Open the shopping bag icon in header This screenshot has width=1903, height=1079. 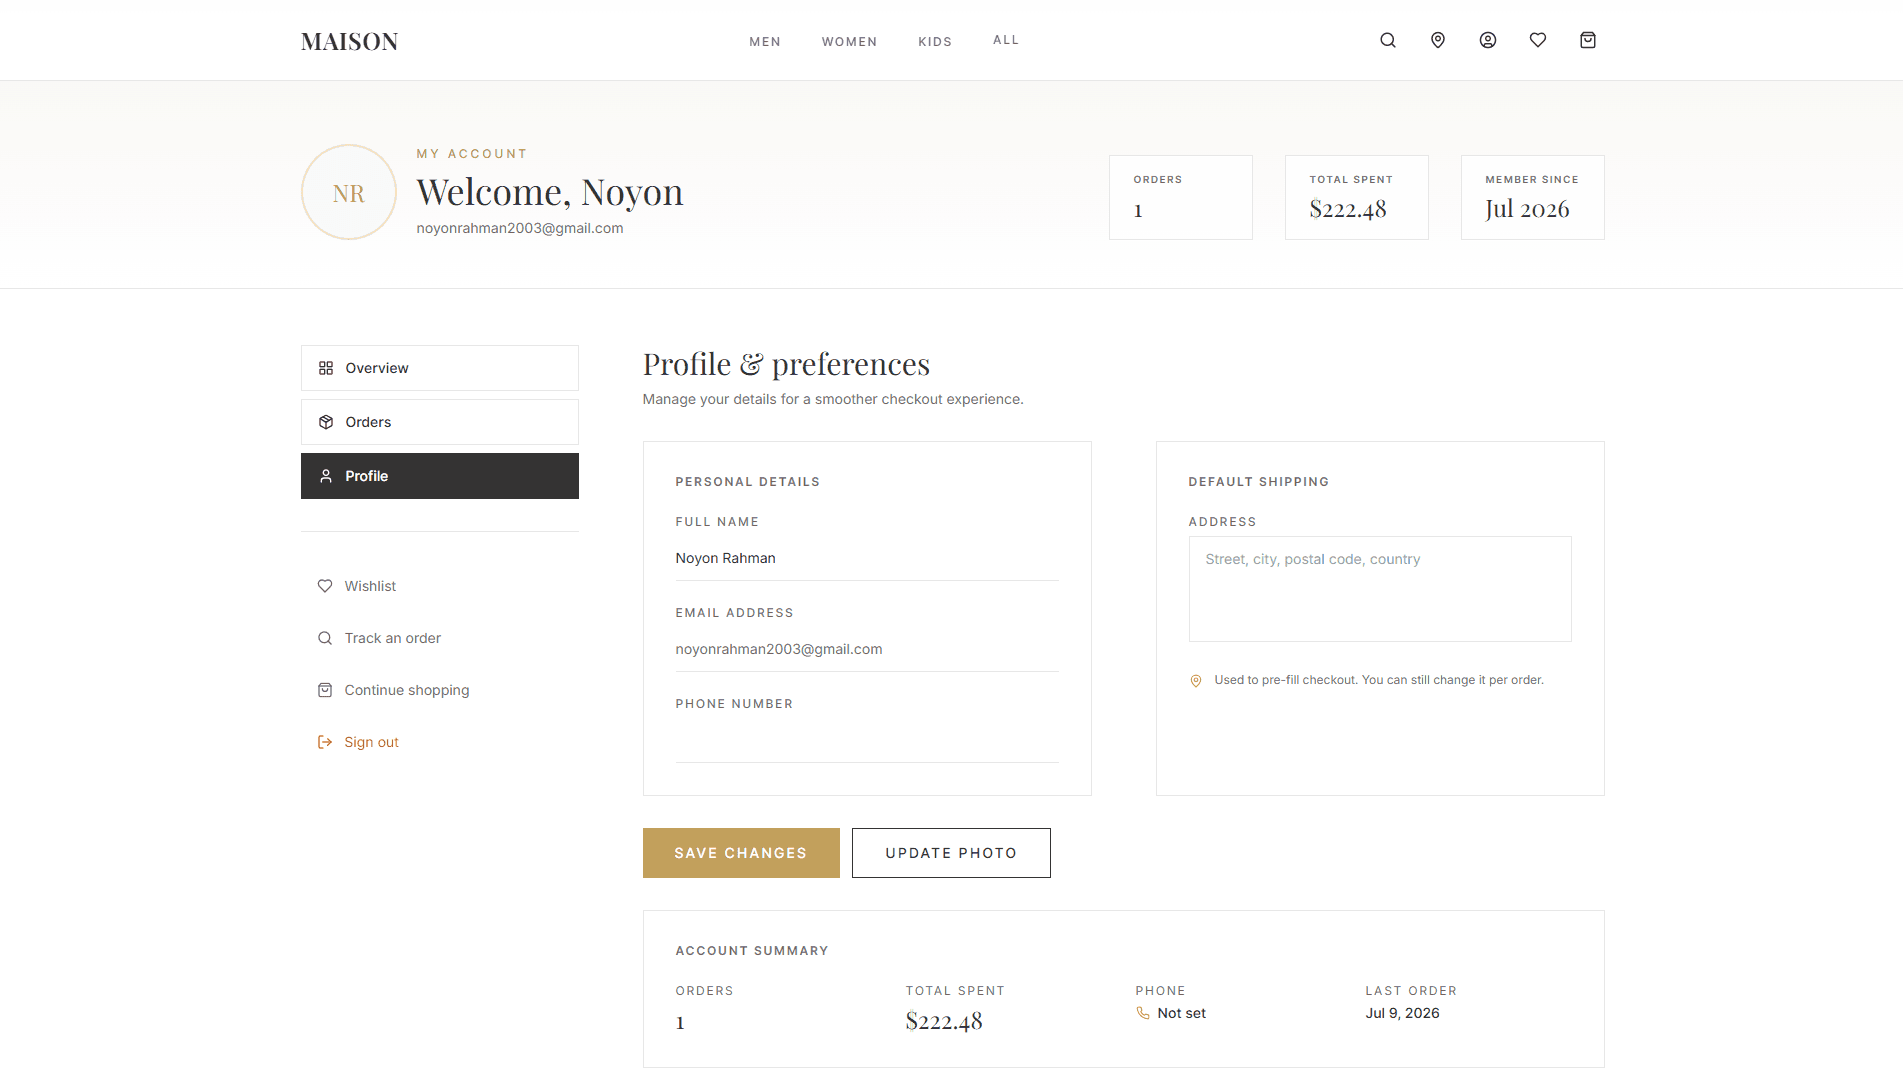[1588, 40]
